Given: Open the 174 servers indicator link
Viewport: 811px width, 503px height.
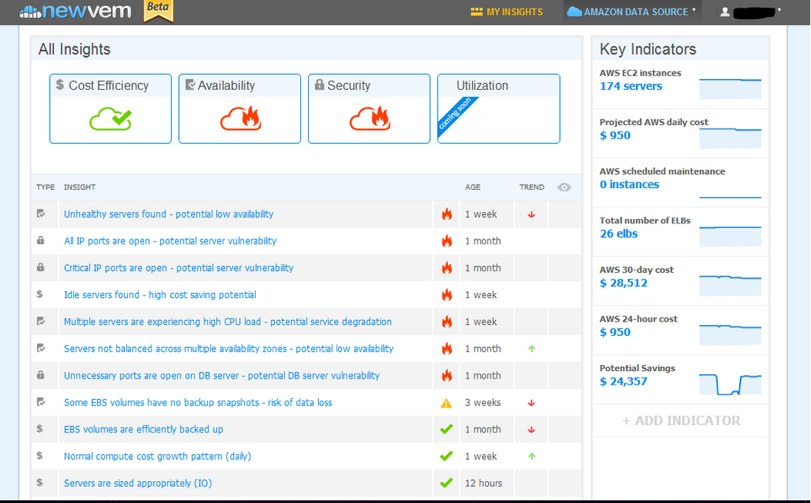Looking at the screenshot, I should [631, 86].
